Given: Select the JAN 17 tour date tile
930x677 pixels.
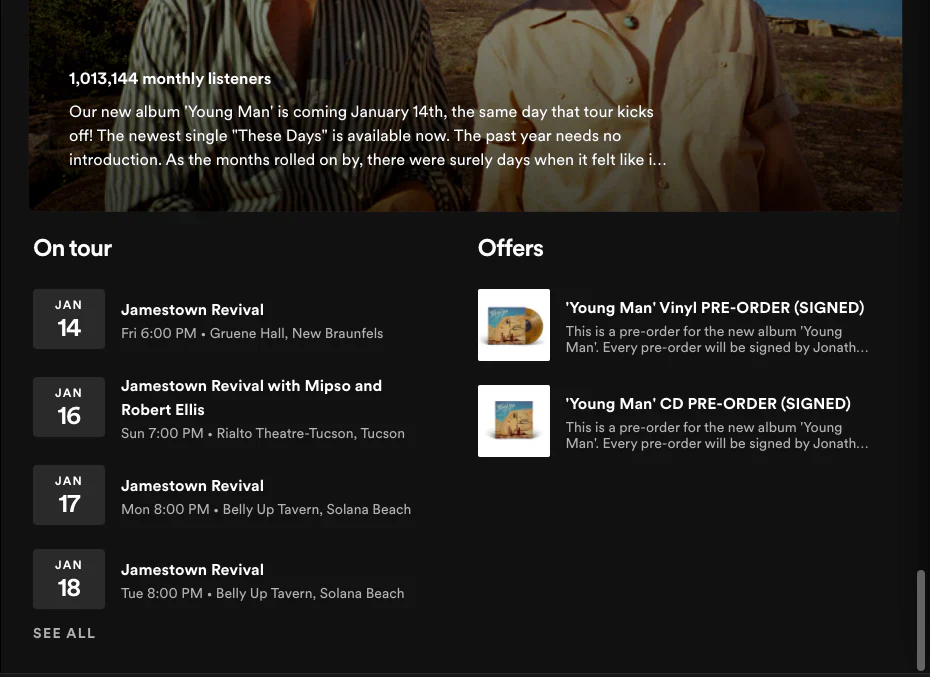Looking at the screenshot, I should tap(68, 494).
